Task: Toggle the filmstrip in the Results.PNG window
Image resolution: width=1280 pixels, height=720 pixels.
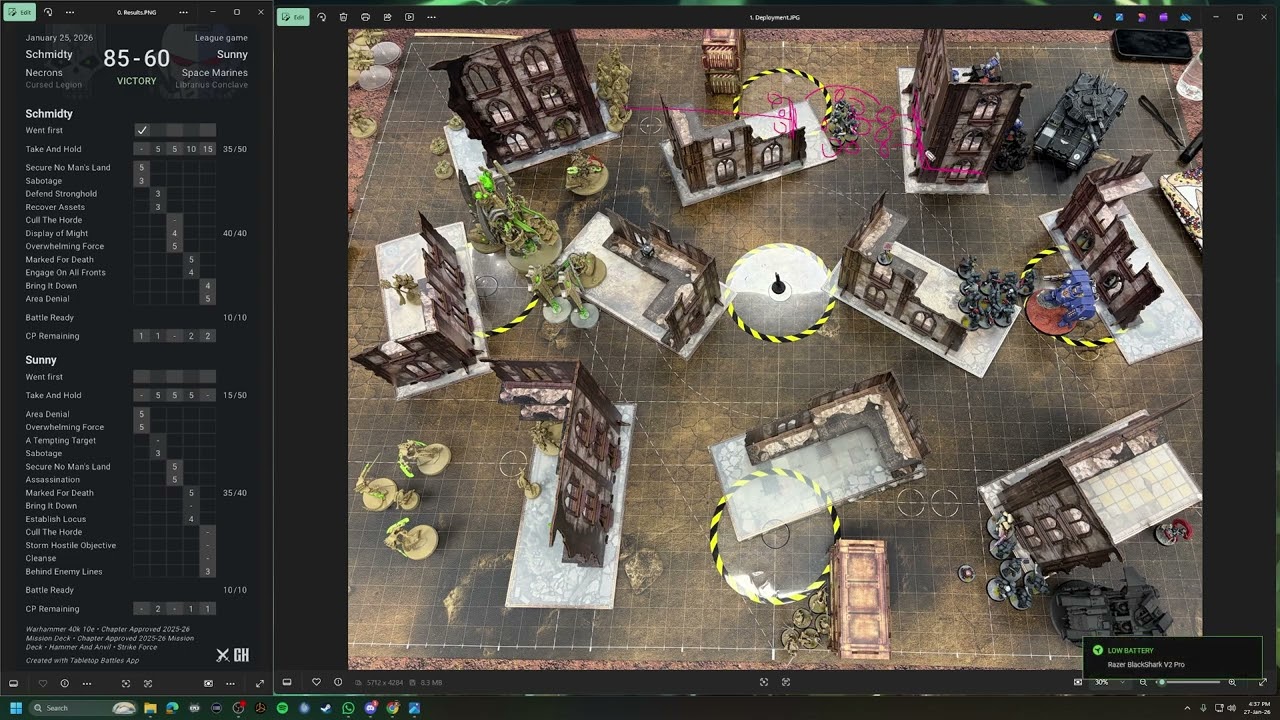Action: [x=14, y=683]
